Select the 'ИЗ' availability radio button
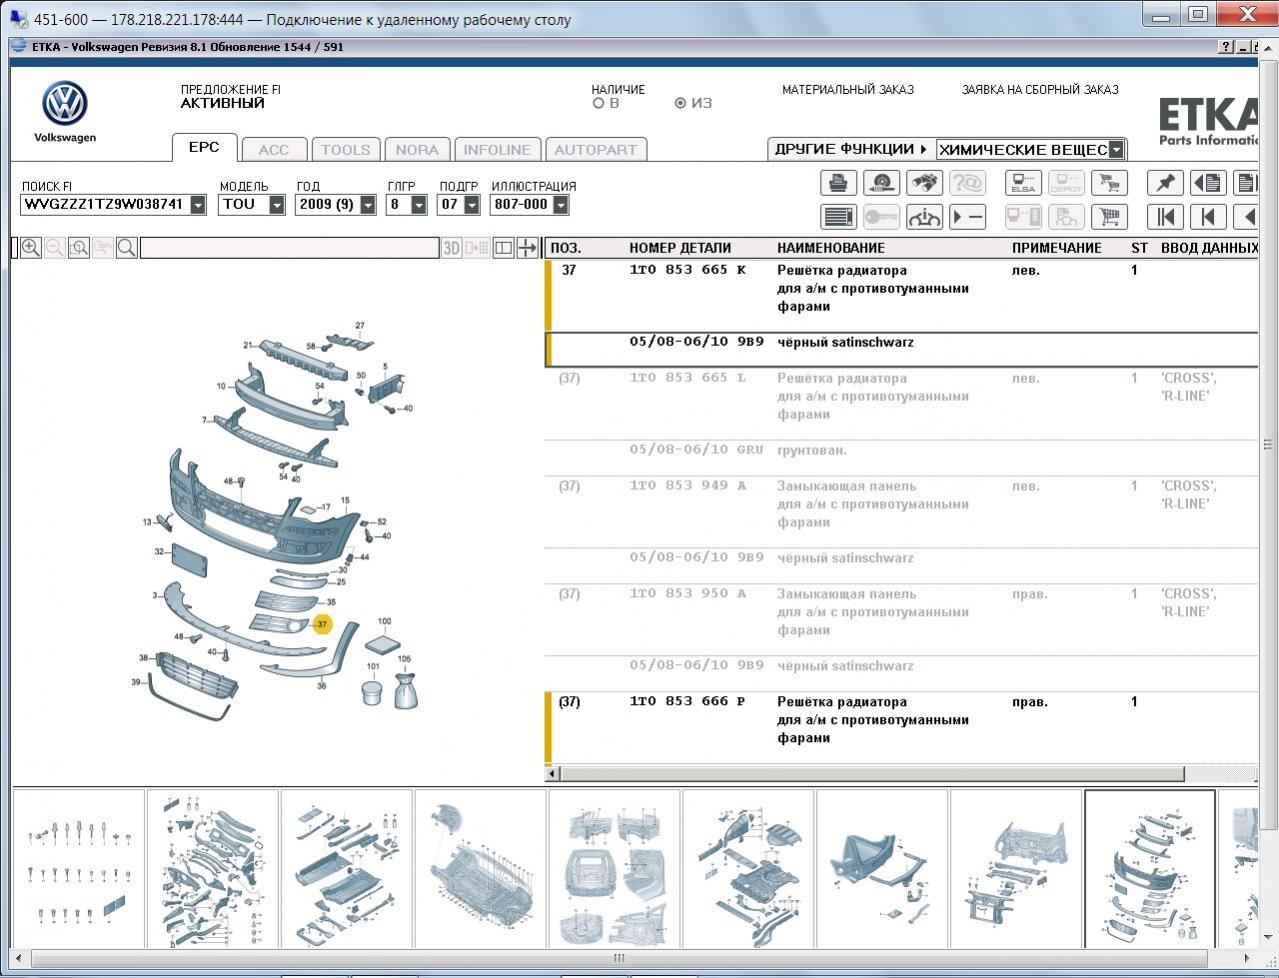Image resolution: width=1279 pixels, height=978 pixels. (680, 103)
